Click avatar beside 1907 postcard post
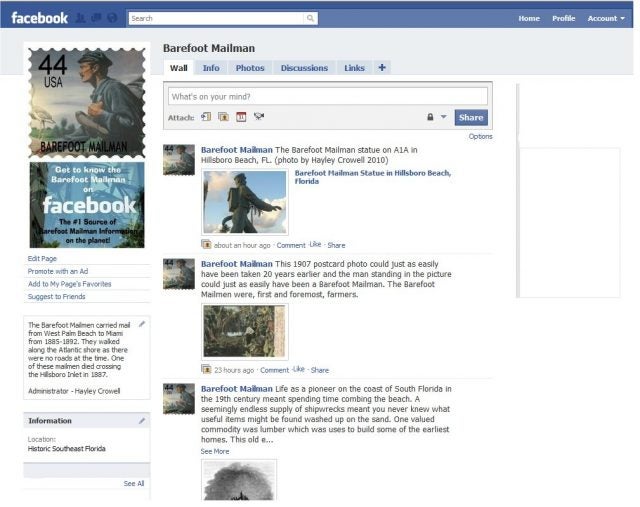The image size is (640, 507). point(179,274)
